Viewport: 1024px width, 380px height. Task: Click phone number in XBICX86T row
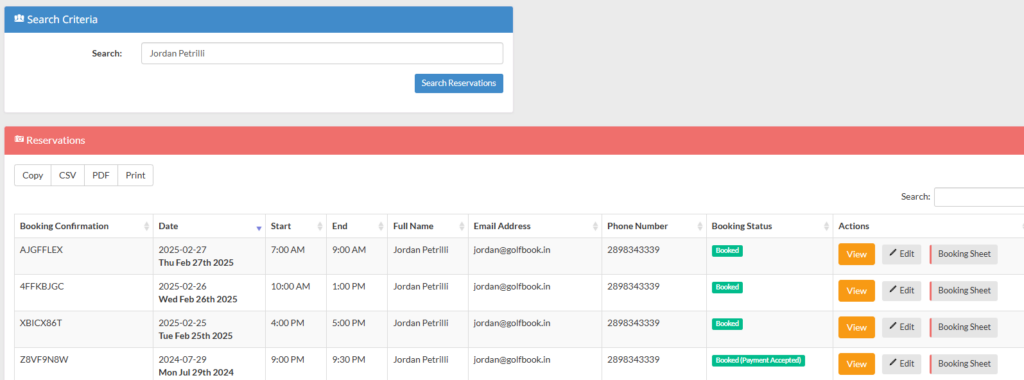click(x=633, y=323)
